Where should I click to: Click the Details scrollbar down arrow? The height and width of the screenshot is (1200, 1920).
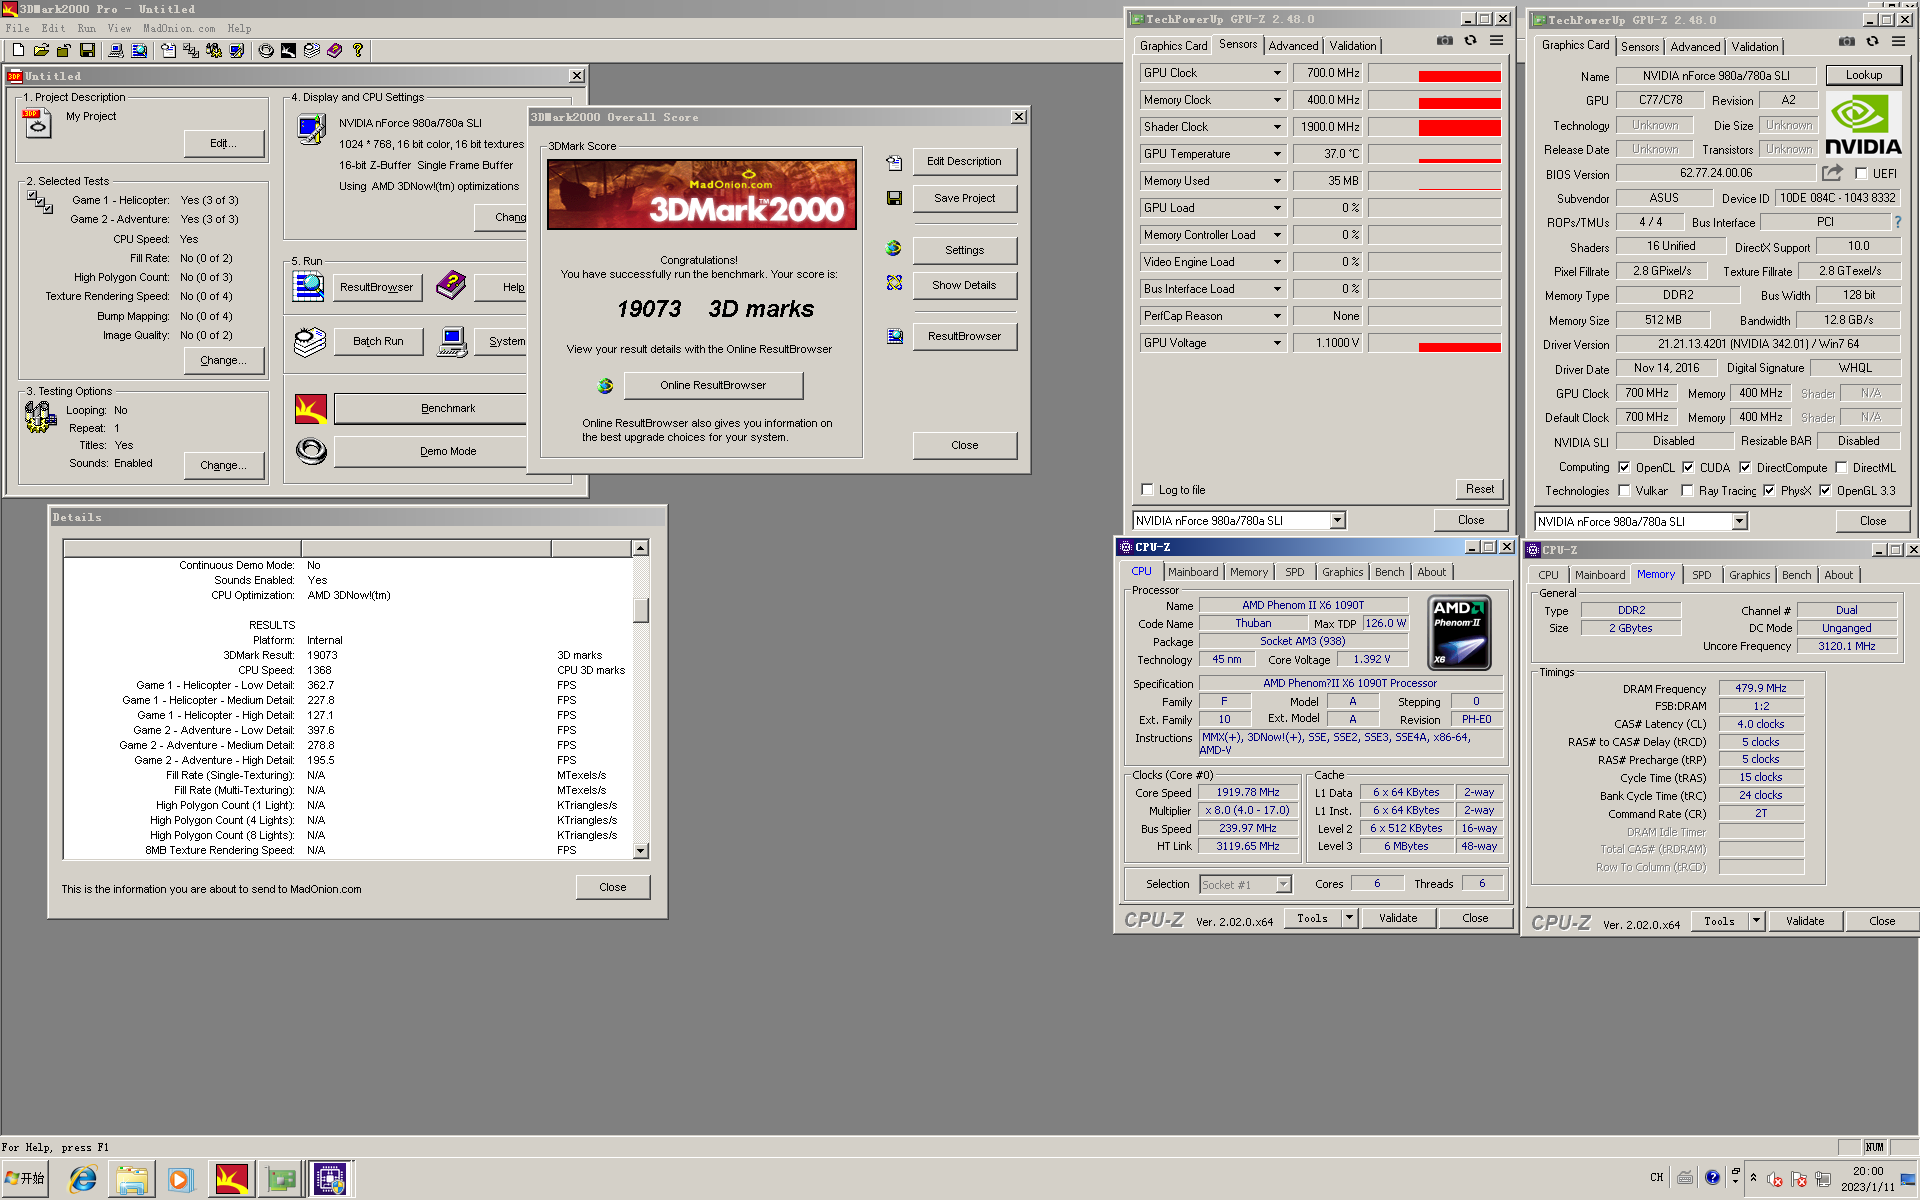click(641, 851)
